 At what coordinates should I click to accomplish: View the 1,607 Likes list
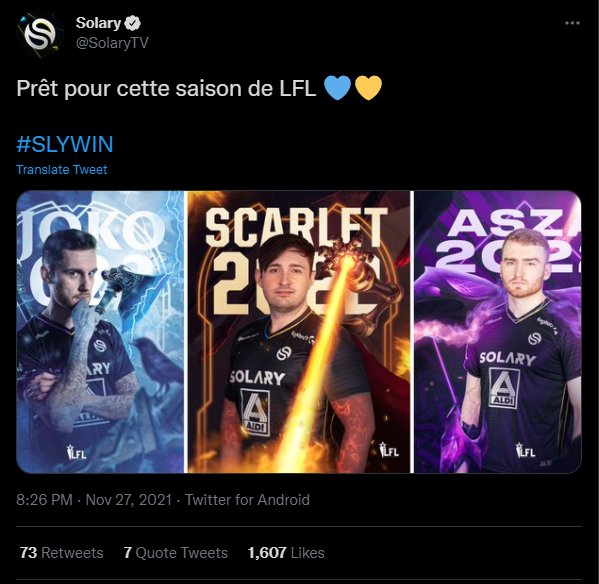(286, 553)
